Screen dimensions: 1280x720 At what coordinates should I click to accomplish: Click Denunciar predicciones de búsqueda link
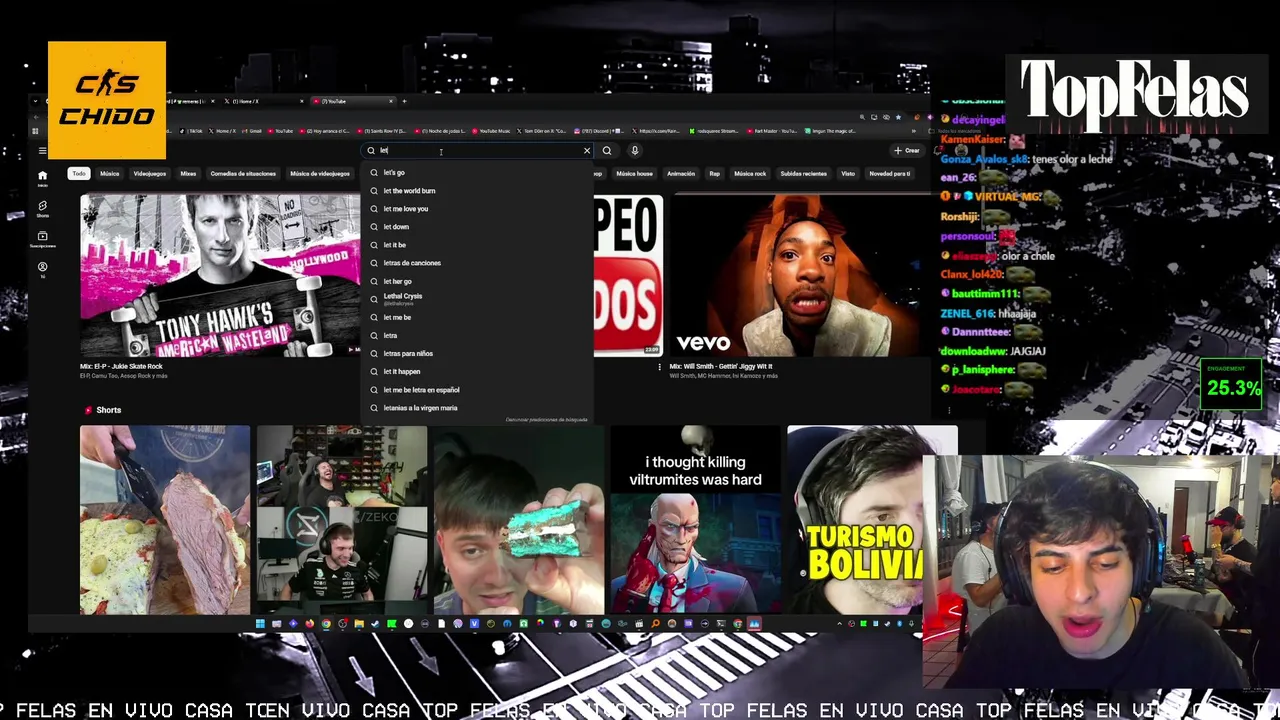547,420
